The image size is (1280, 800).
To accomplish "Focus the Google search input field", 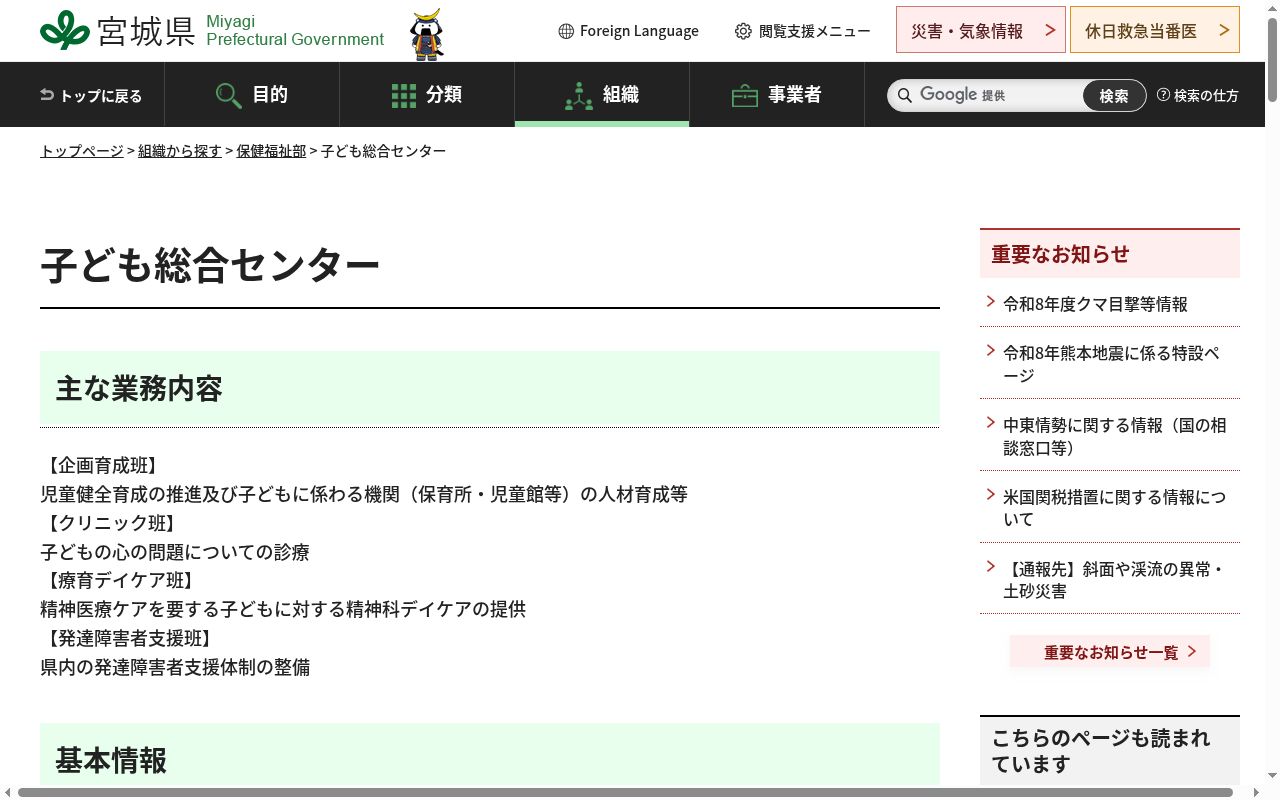I will [x=985, y=95].
